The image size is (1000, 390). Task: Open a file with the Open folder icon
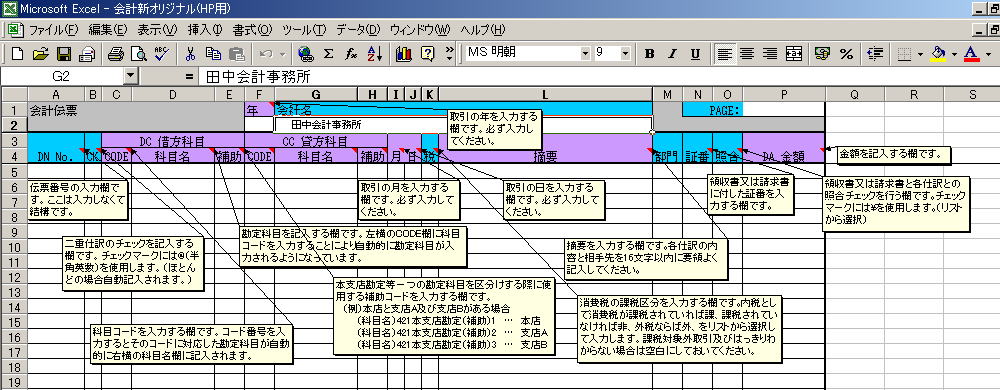40,54
